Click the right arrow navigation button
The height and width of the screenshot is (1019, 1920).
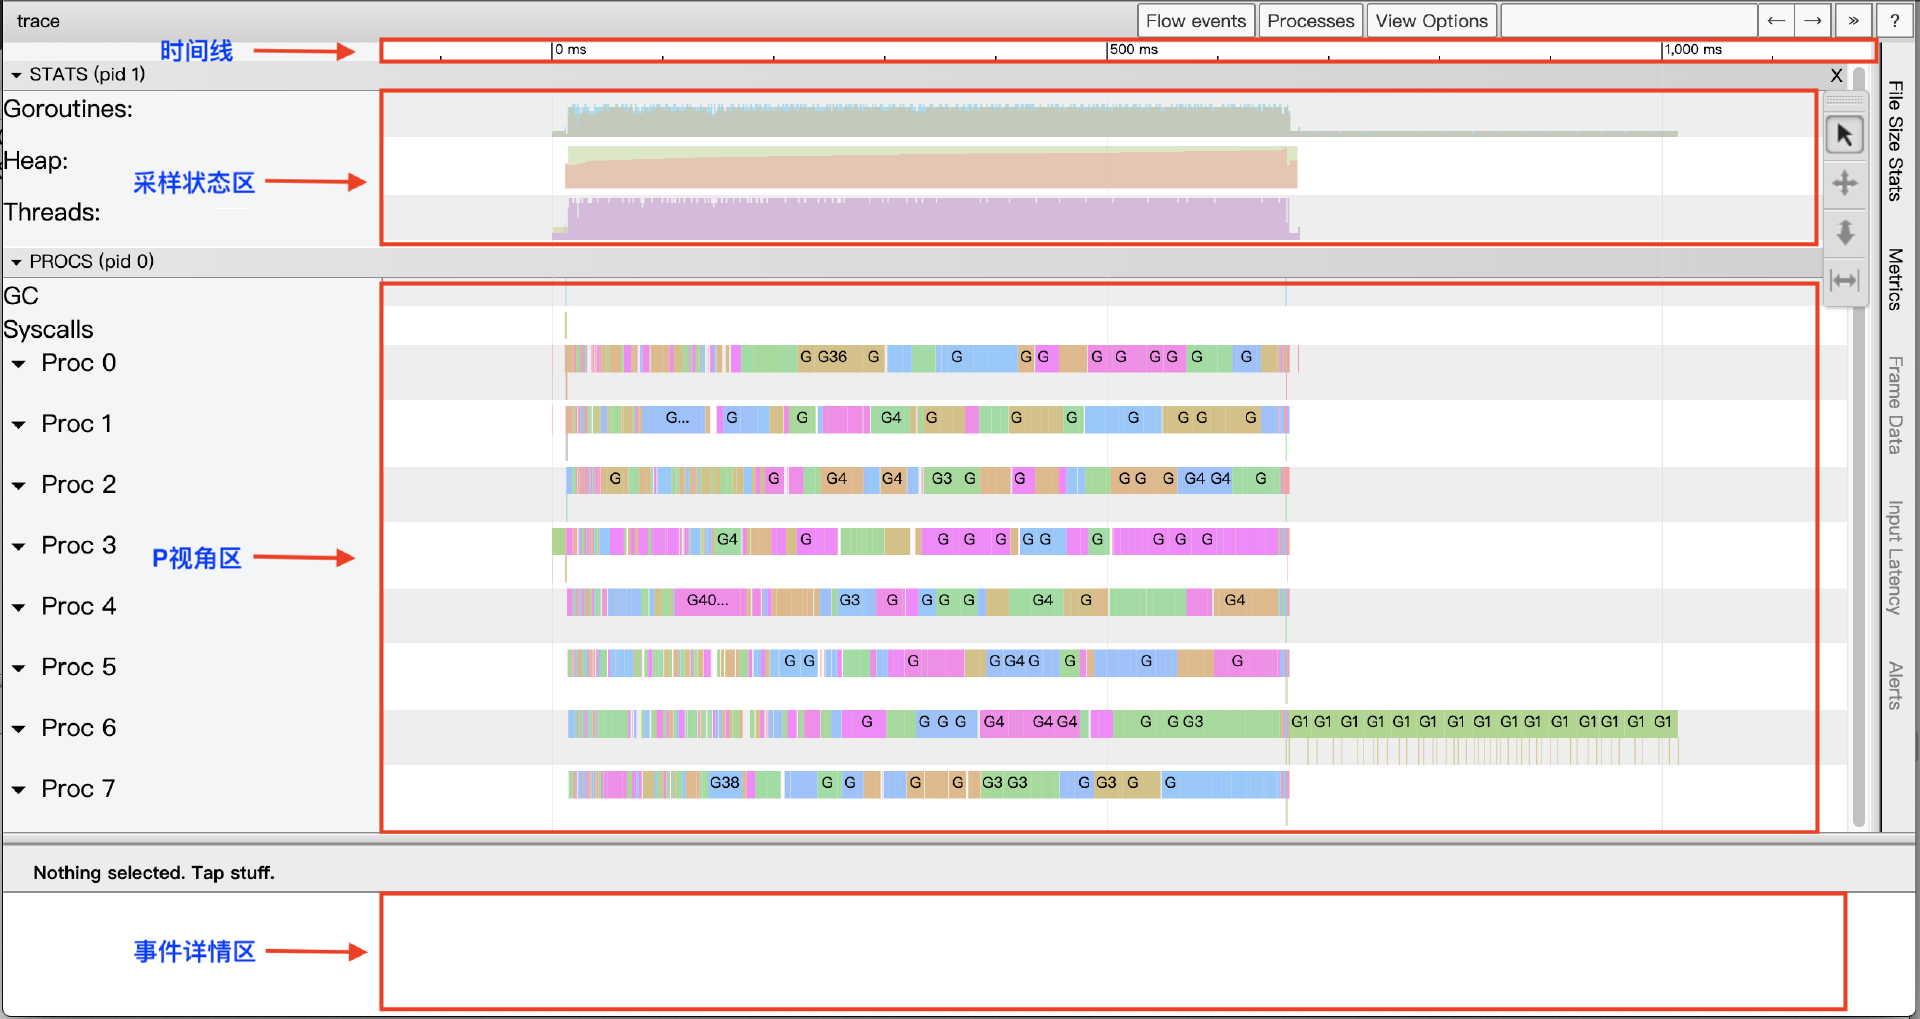click(x=1813, y=21)
